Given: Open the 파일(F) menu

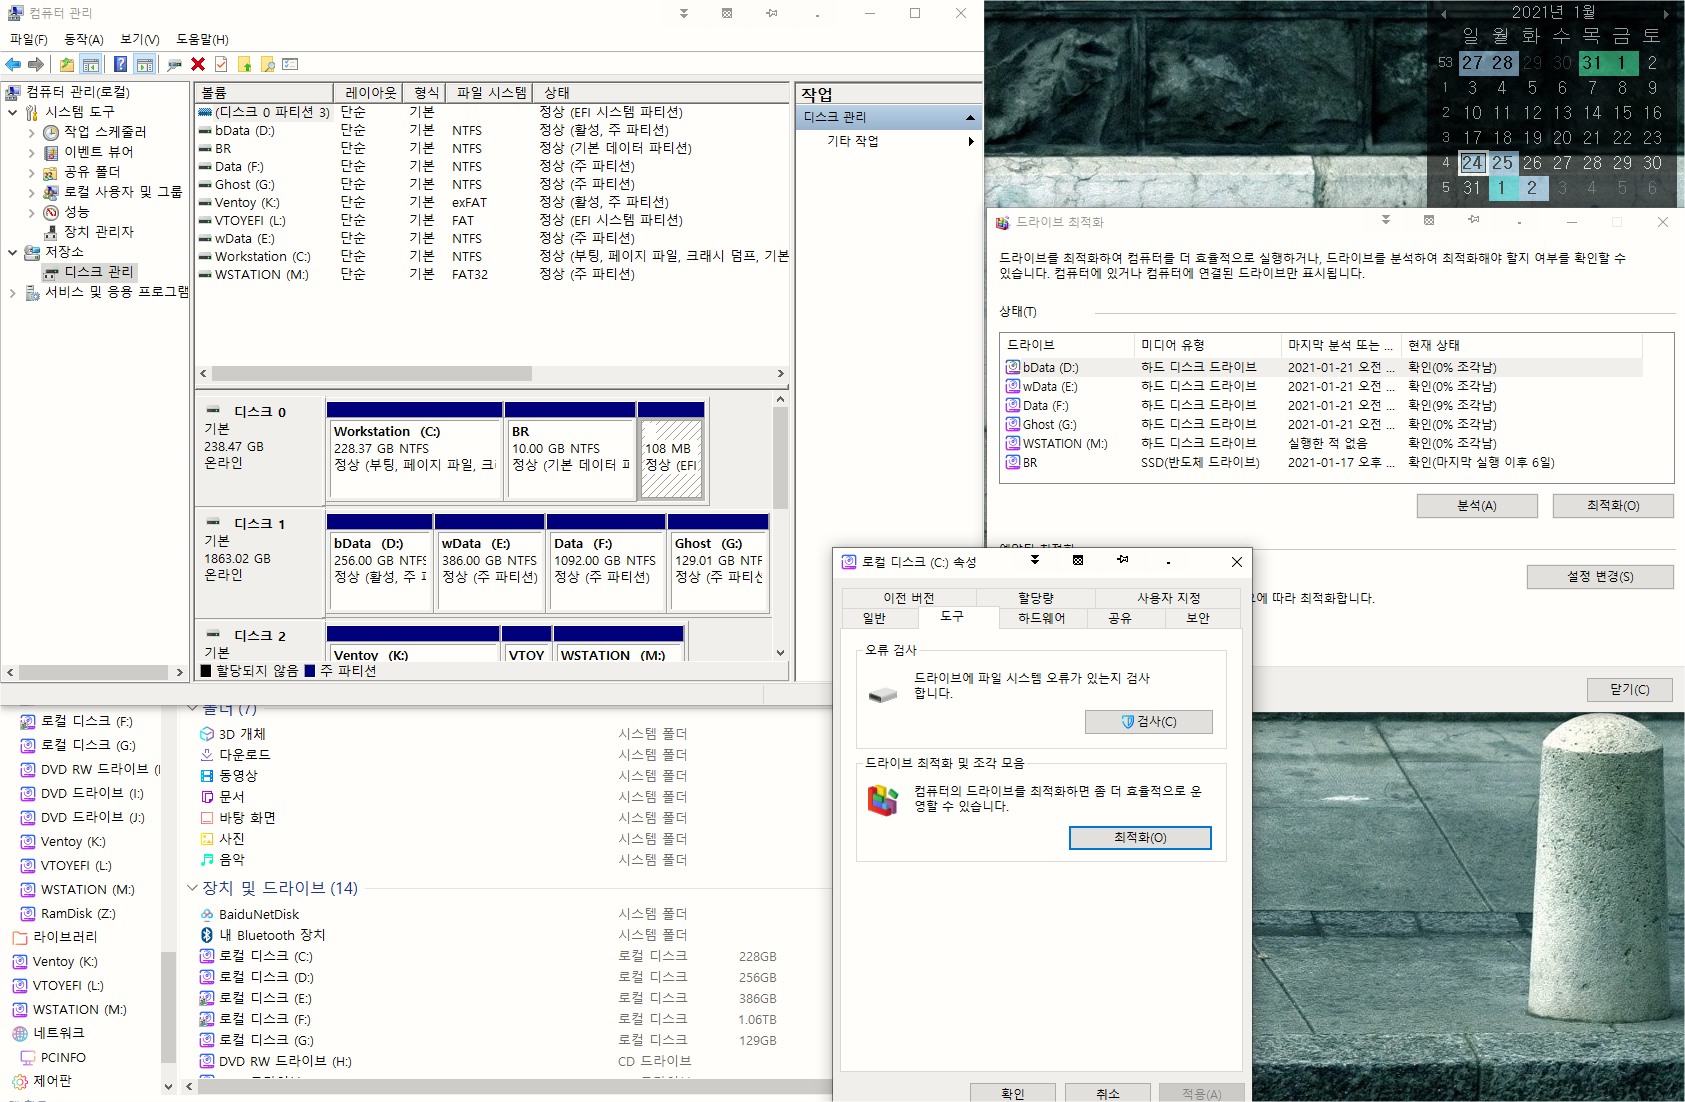Looking at the screenshot, I should click(28, 39).
